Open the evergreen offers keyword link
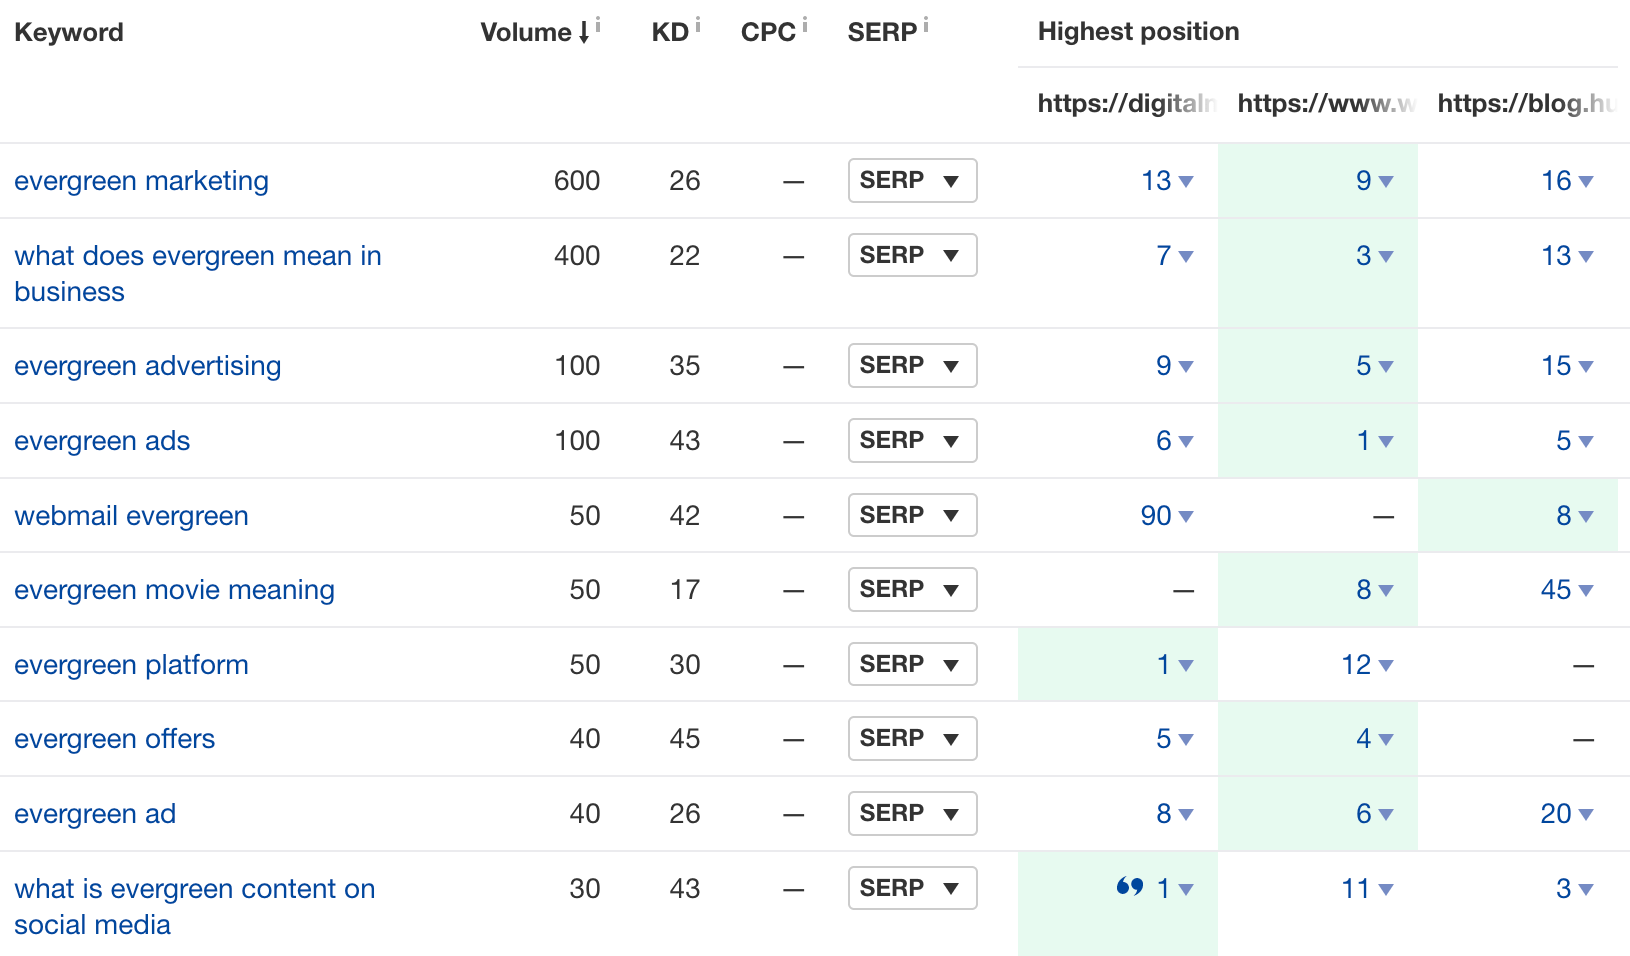The image size is (1630, 956). (114, 739)
